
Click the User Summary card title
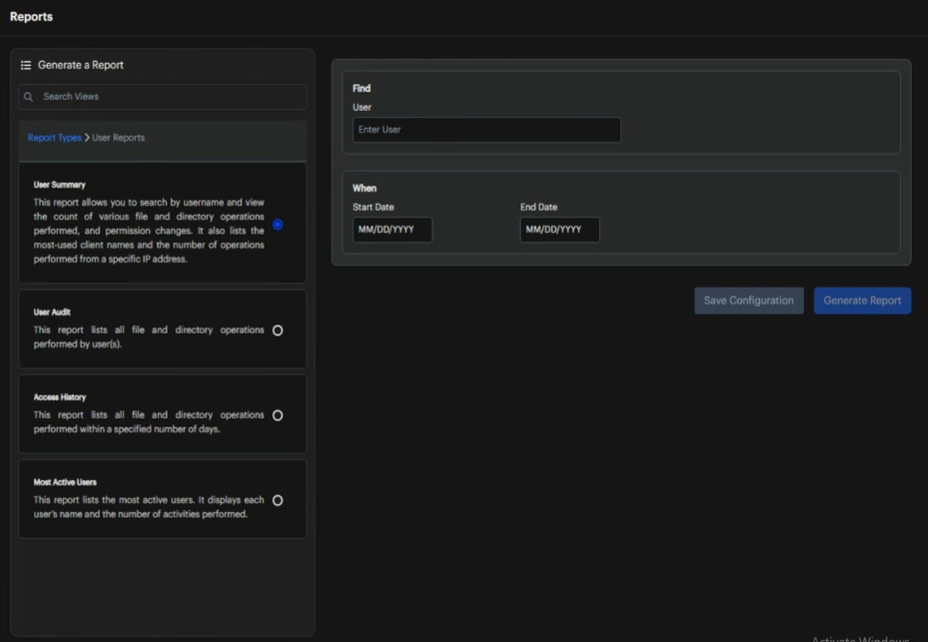(59, 185)
